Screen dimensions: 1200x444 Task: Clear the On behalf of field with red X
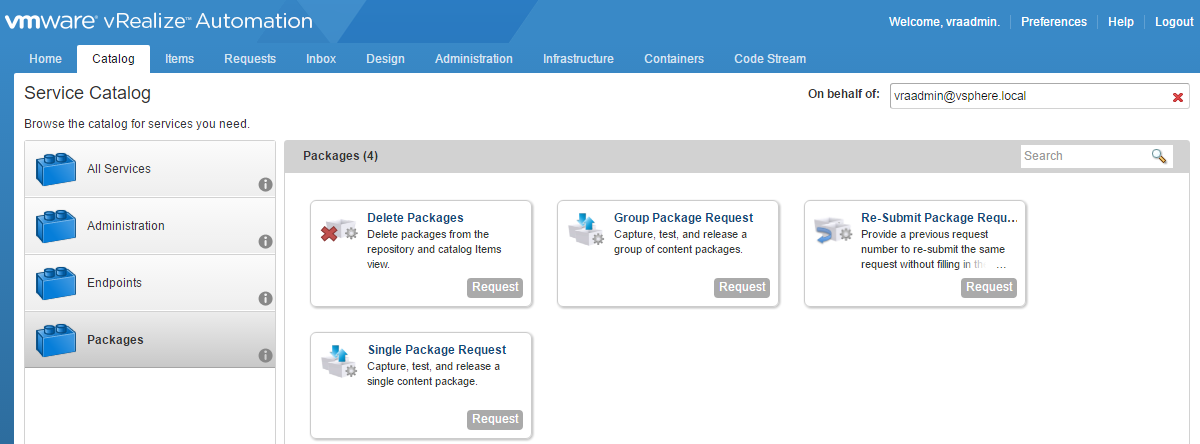[1177, 97]
